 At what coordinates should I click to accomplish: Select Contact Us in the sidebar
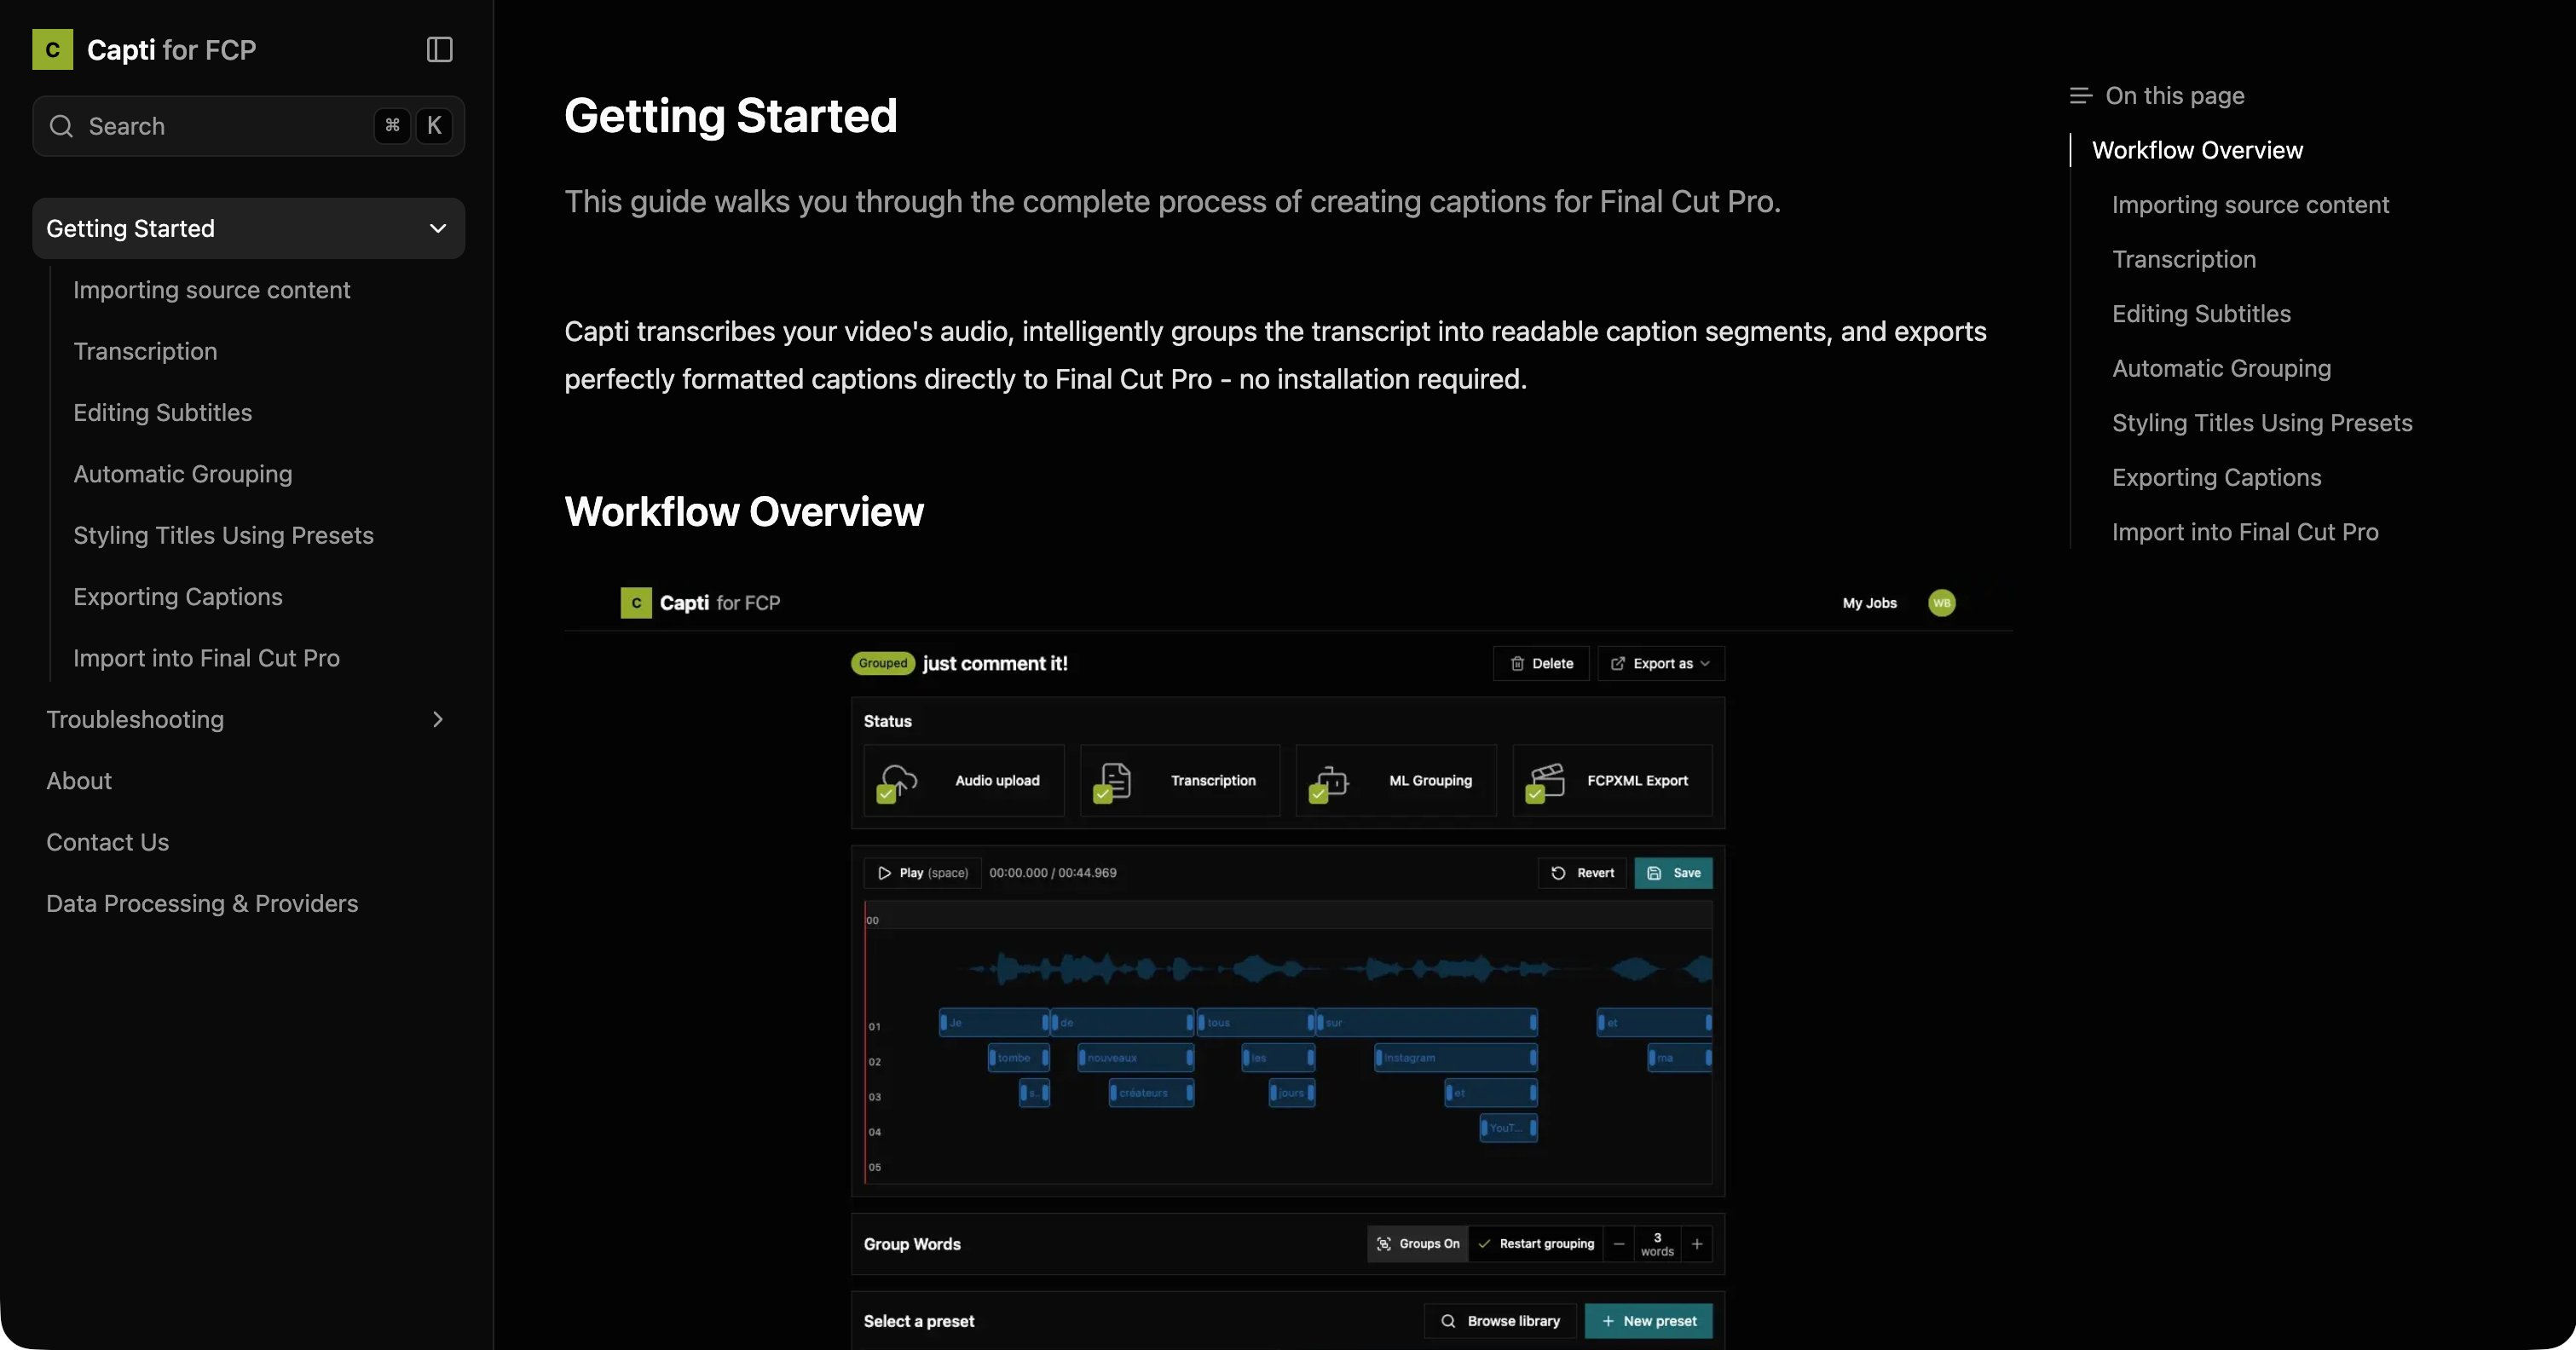[108, 842]
